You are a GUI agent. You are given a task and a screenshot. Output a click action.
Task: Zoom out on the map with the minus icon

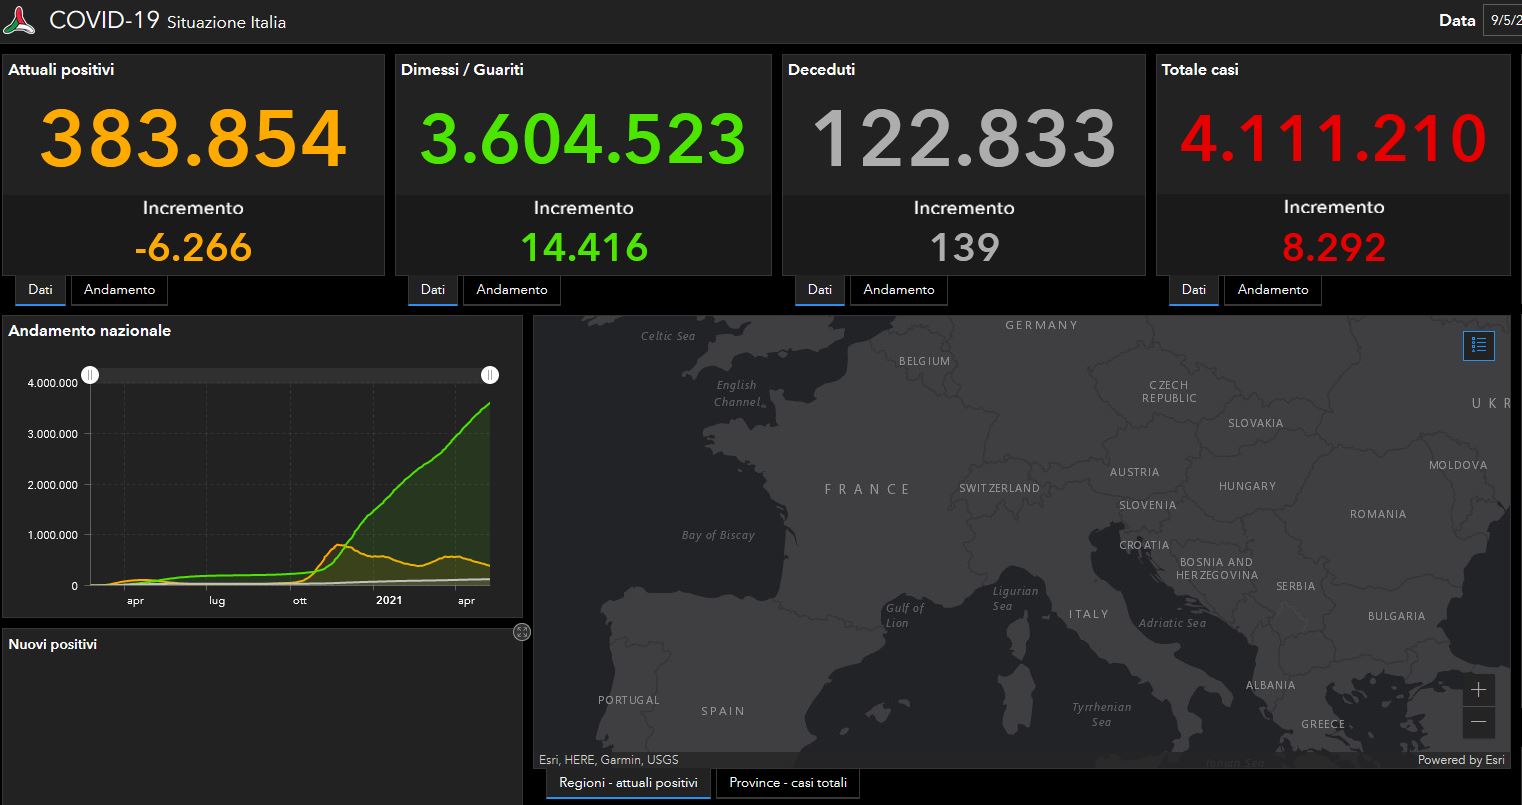[x=1478, y=721]
